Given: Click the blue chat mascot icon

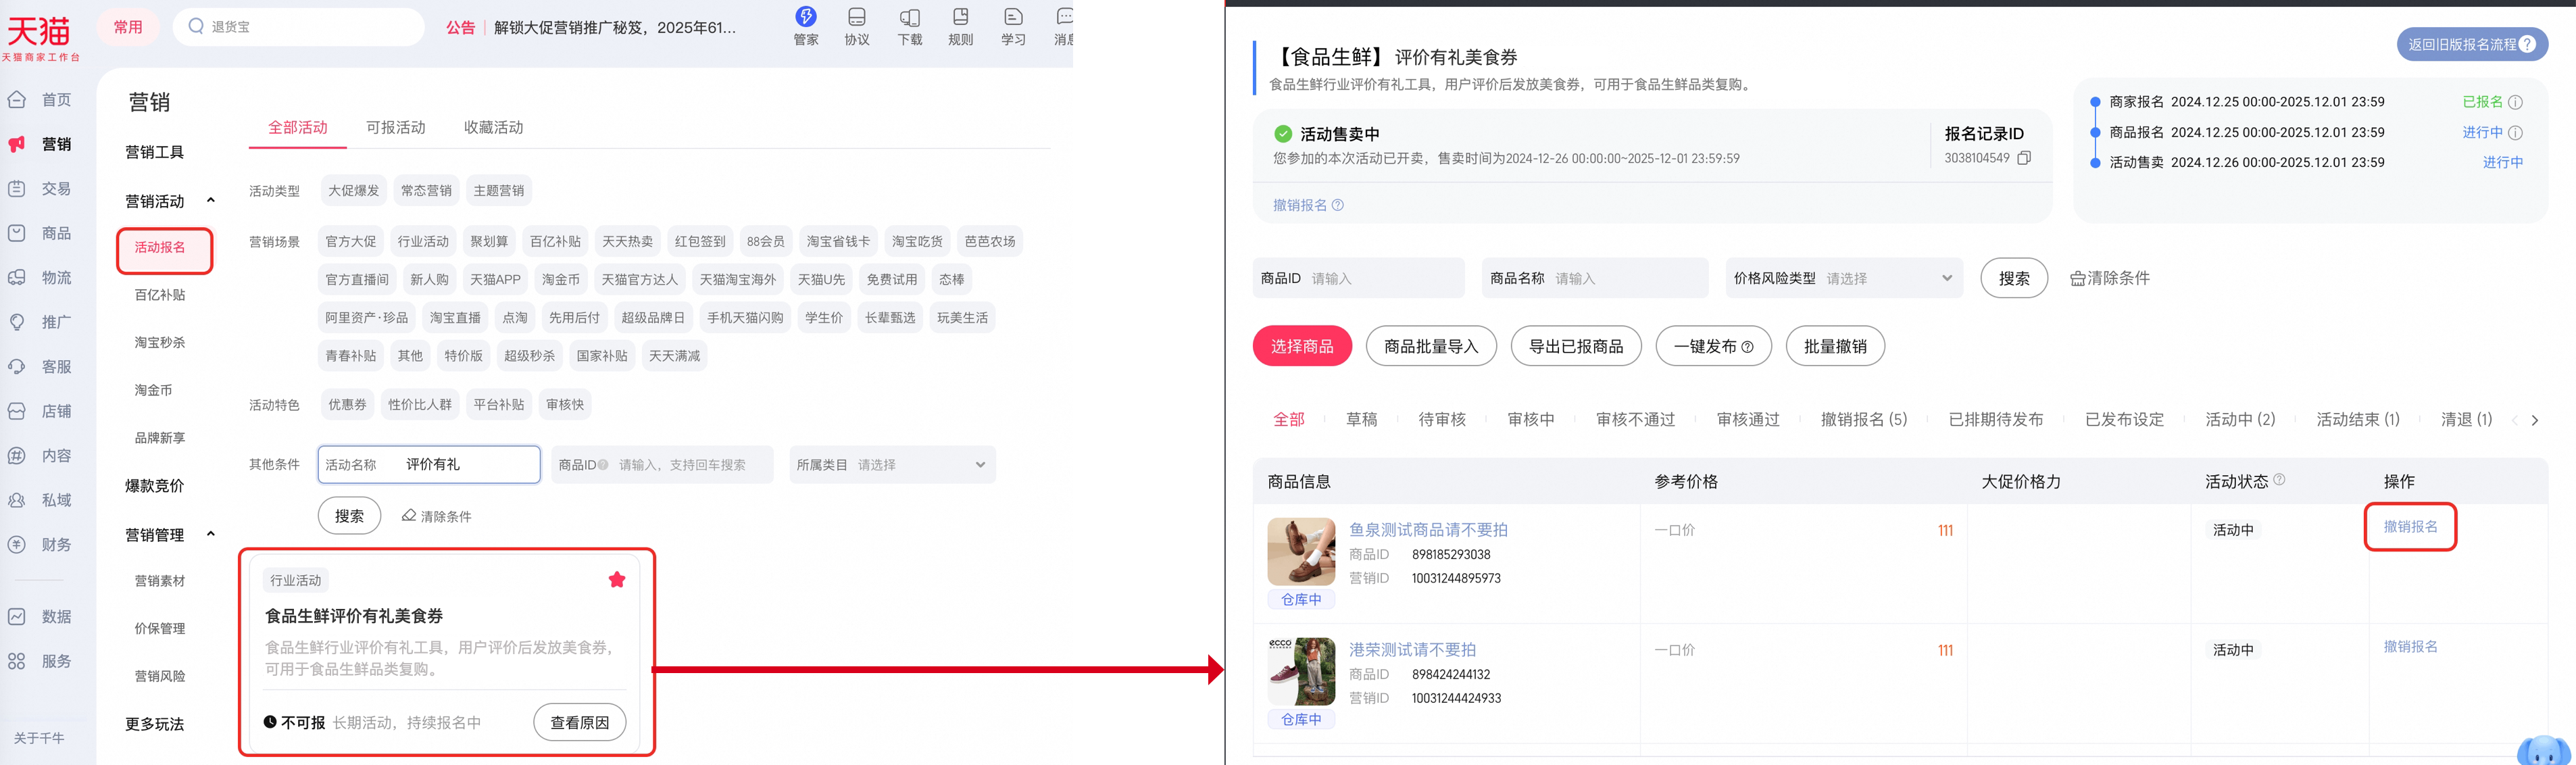Looking at the screenshot, I should (2544, 750).
